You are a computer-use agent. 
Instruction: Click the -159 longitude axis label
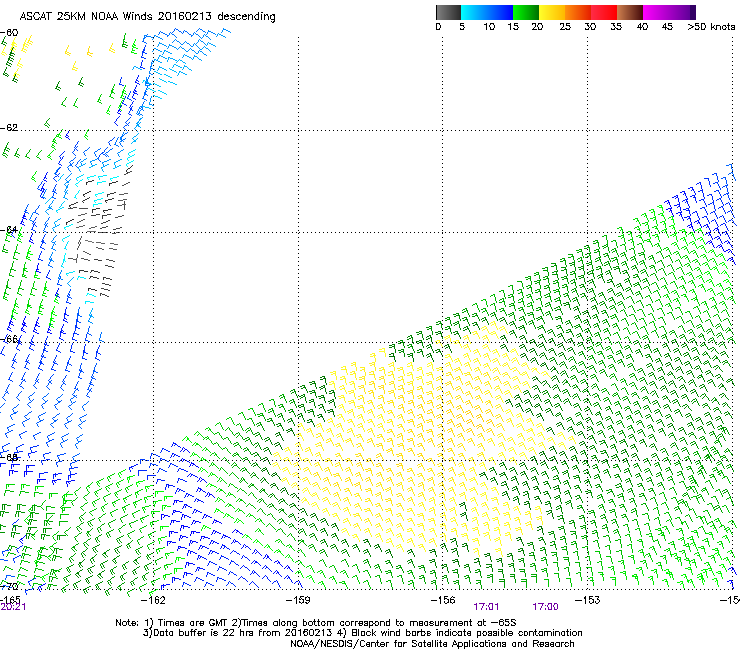[x=298, y=600]
